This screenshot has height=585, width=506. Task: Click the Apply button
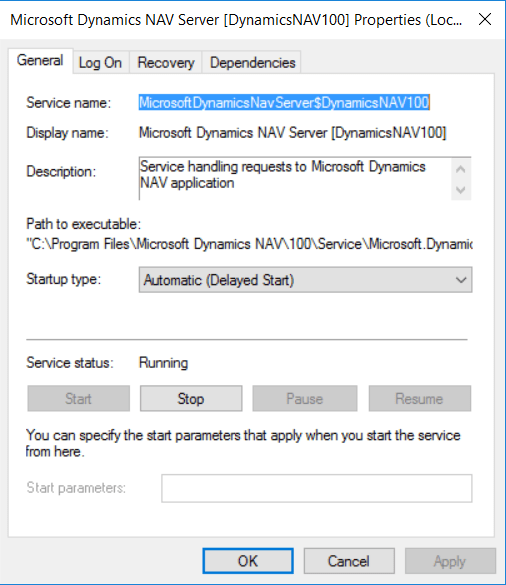coord(450,561)
